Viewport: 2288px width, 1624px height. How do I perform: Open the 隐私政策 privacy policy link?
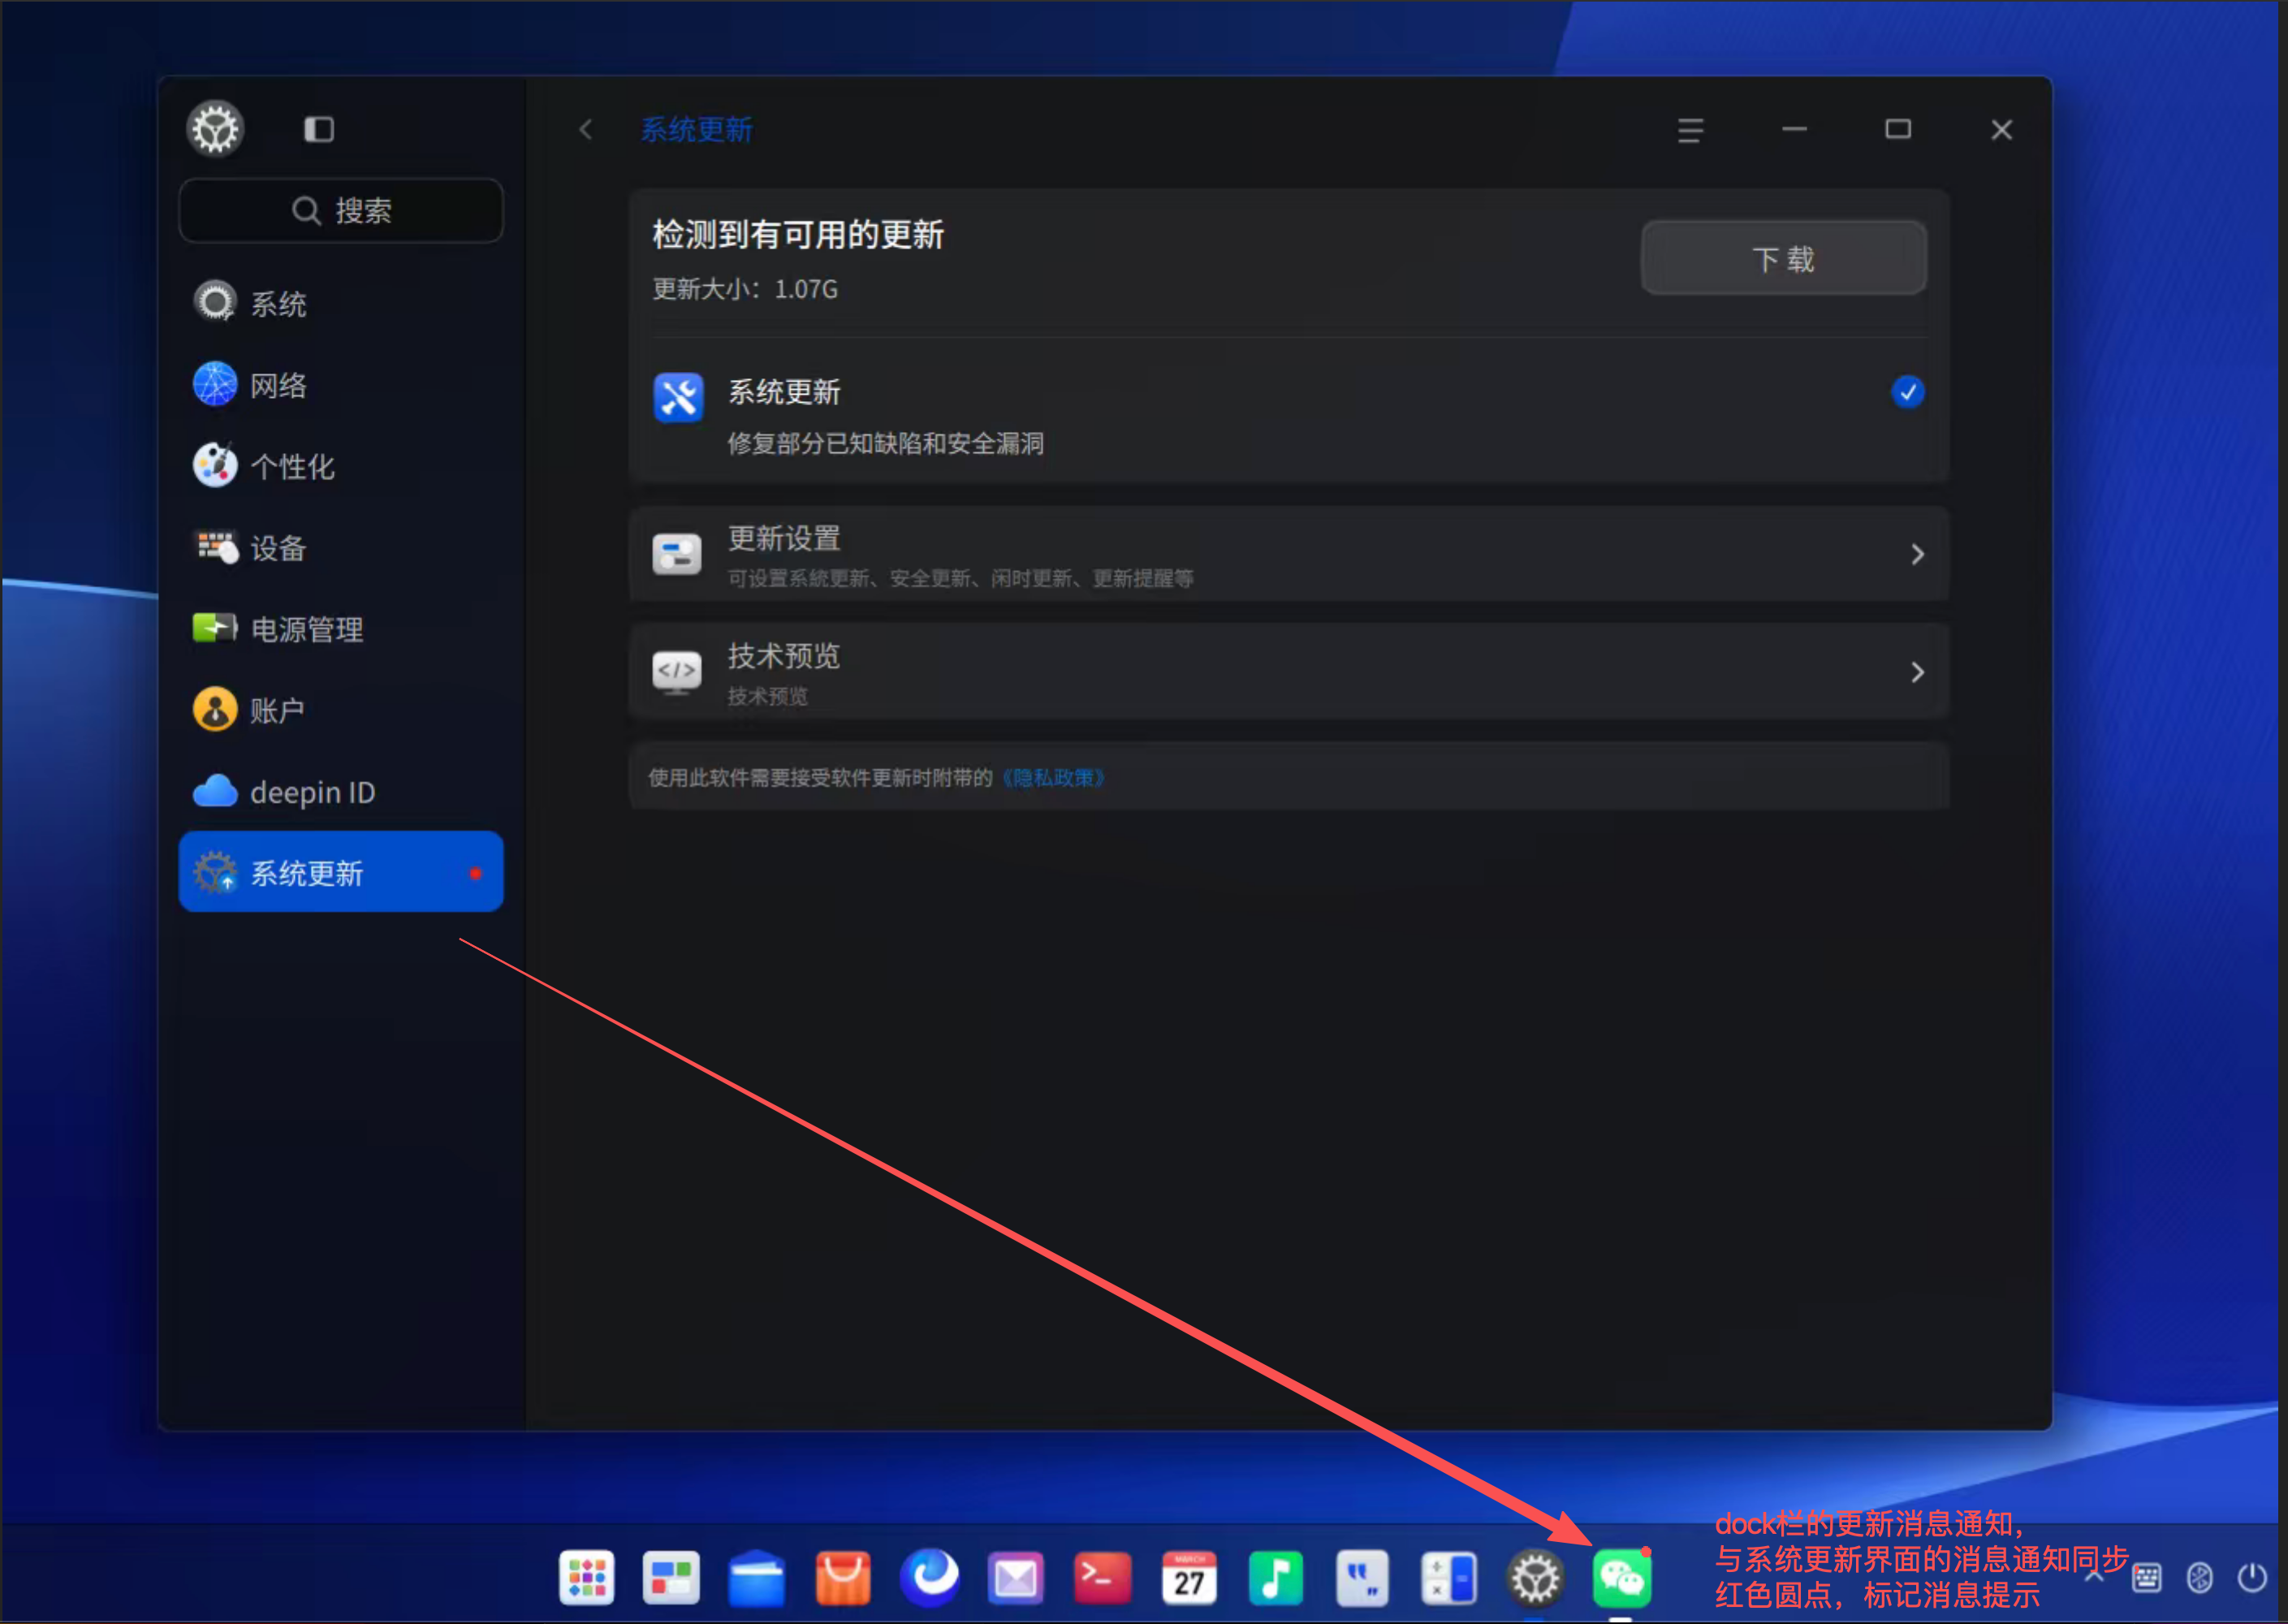coord(1053,778)
